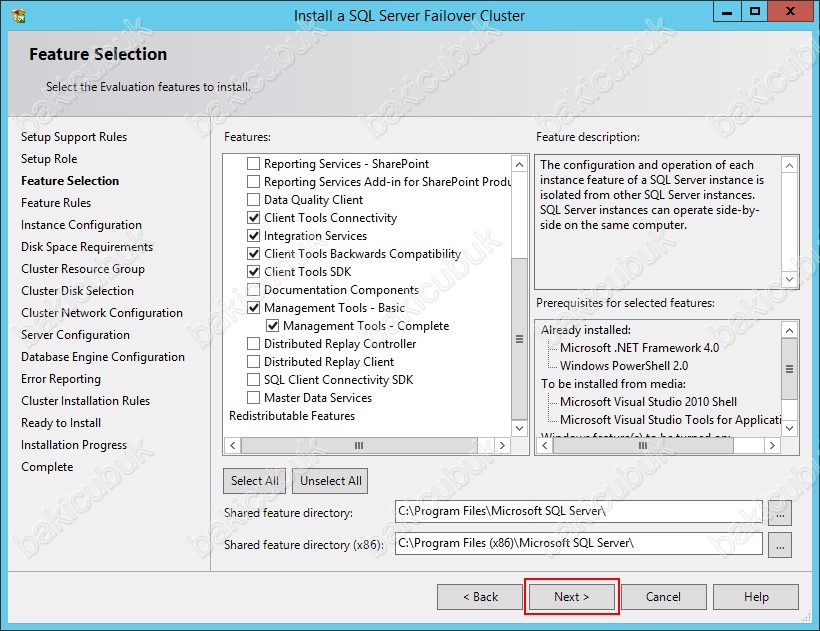Click Prerequisites horizontal scrollbar thumb
This screenshot has height=631, width=820.
coord(643,445)
